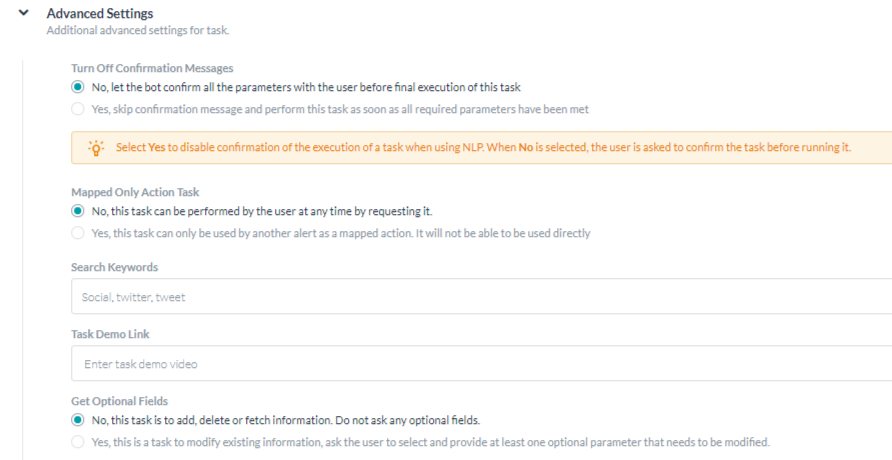Select 'Yes, skip confirmation message' radio
The width and height of the screenshot is (892, 460).
78,109
